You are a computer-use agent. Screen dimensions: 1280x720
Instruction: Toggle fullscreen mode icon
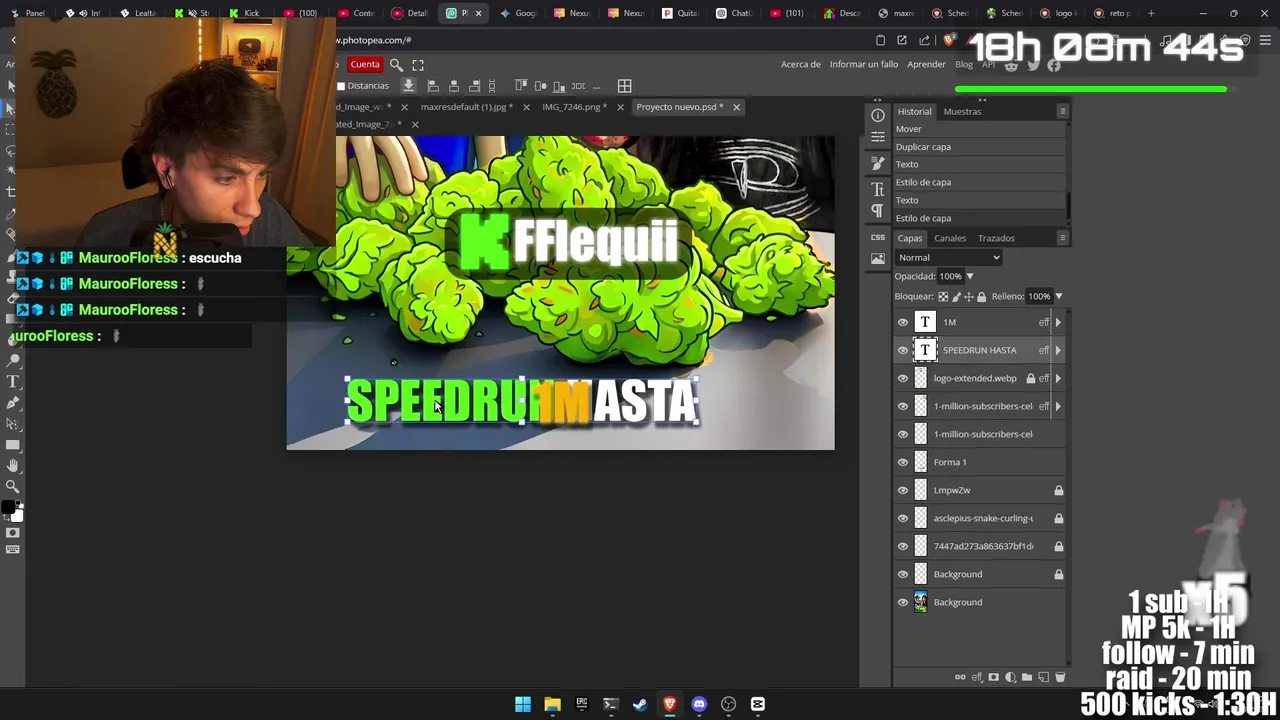[418, 65]
